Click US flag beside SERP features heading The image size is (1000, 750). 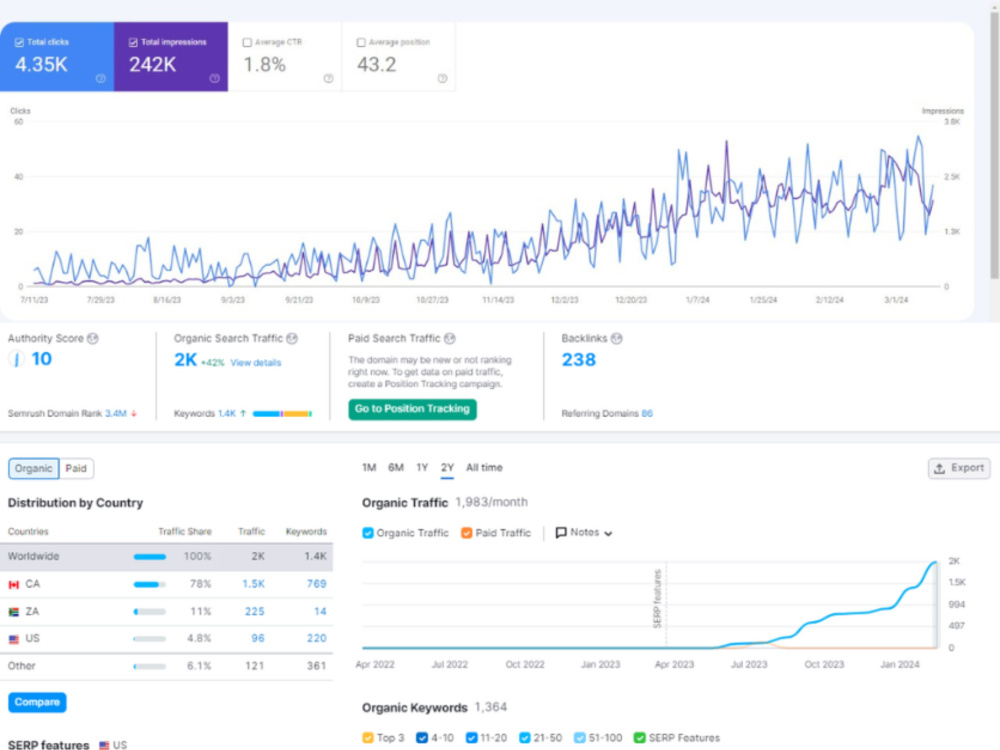pyautogui.click(x=104, y=745)
